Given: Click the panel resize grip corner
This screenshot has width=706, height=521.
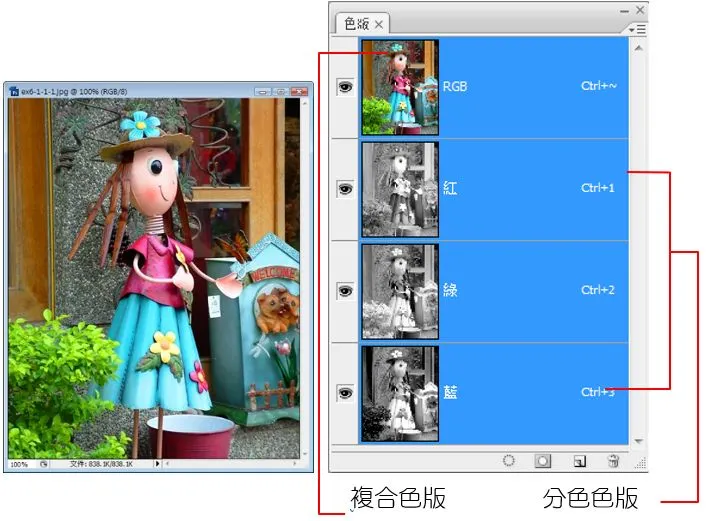Looking at the screenshot, I should point(642,463).
